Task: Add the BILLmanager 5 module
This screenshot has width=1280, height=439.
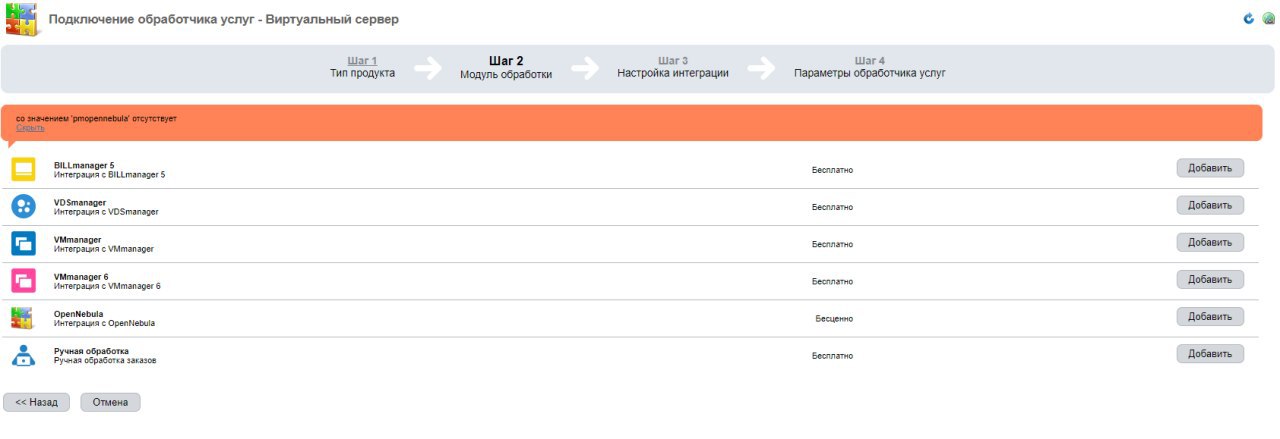Action: click(1210, 168)
